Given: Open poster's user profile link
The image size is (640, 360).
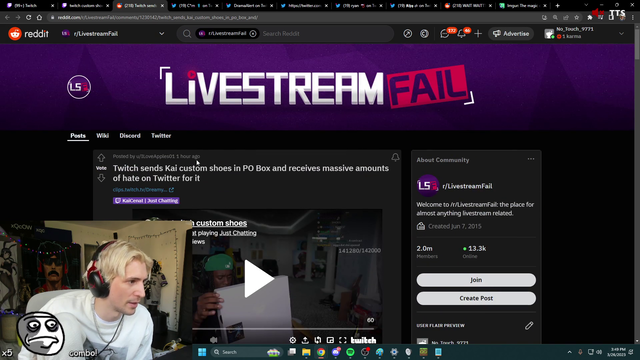Looking at the screenshot, I should point(155,156).
